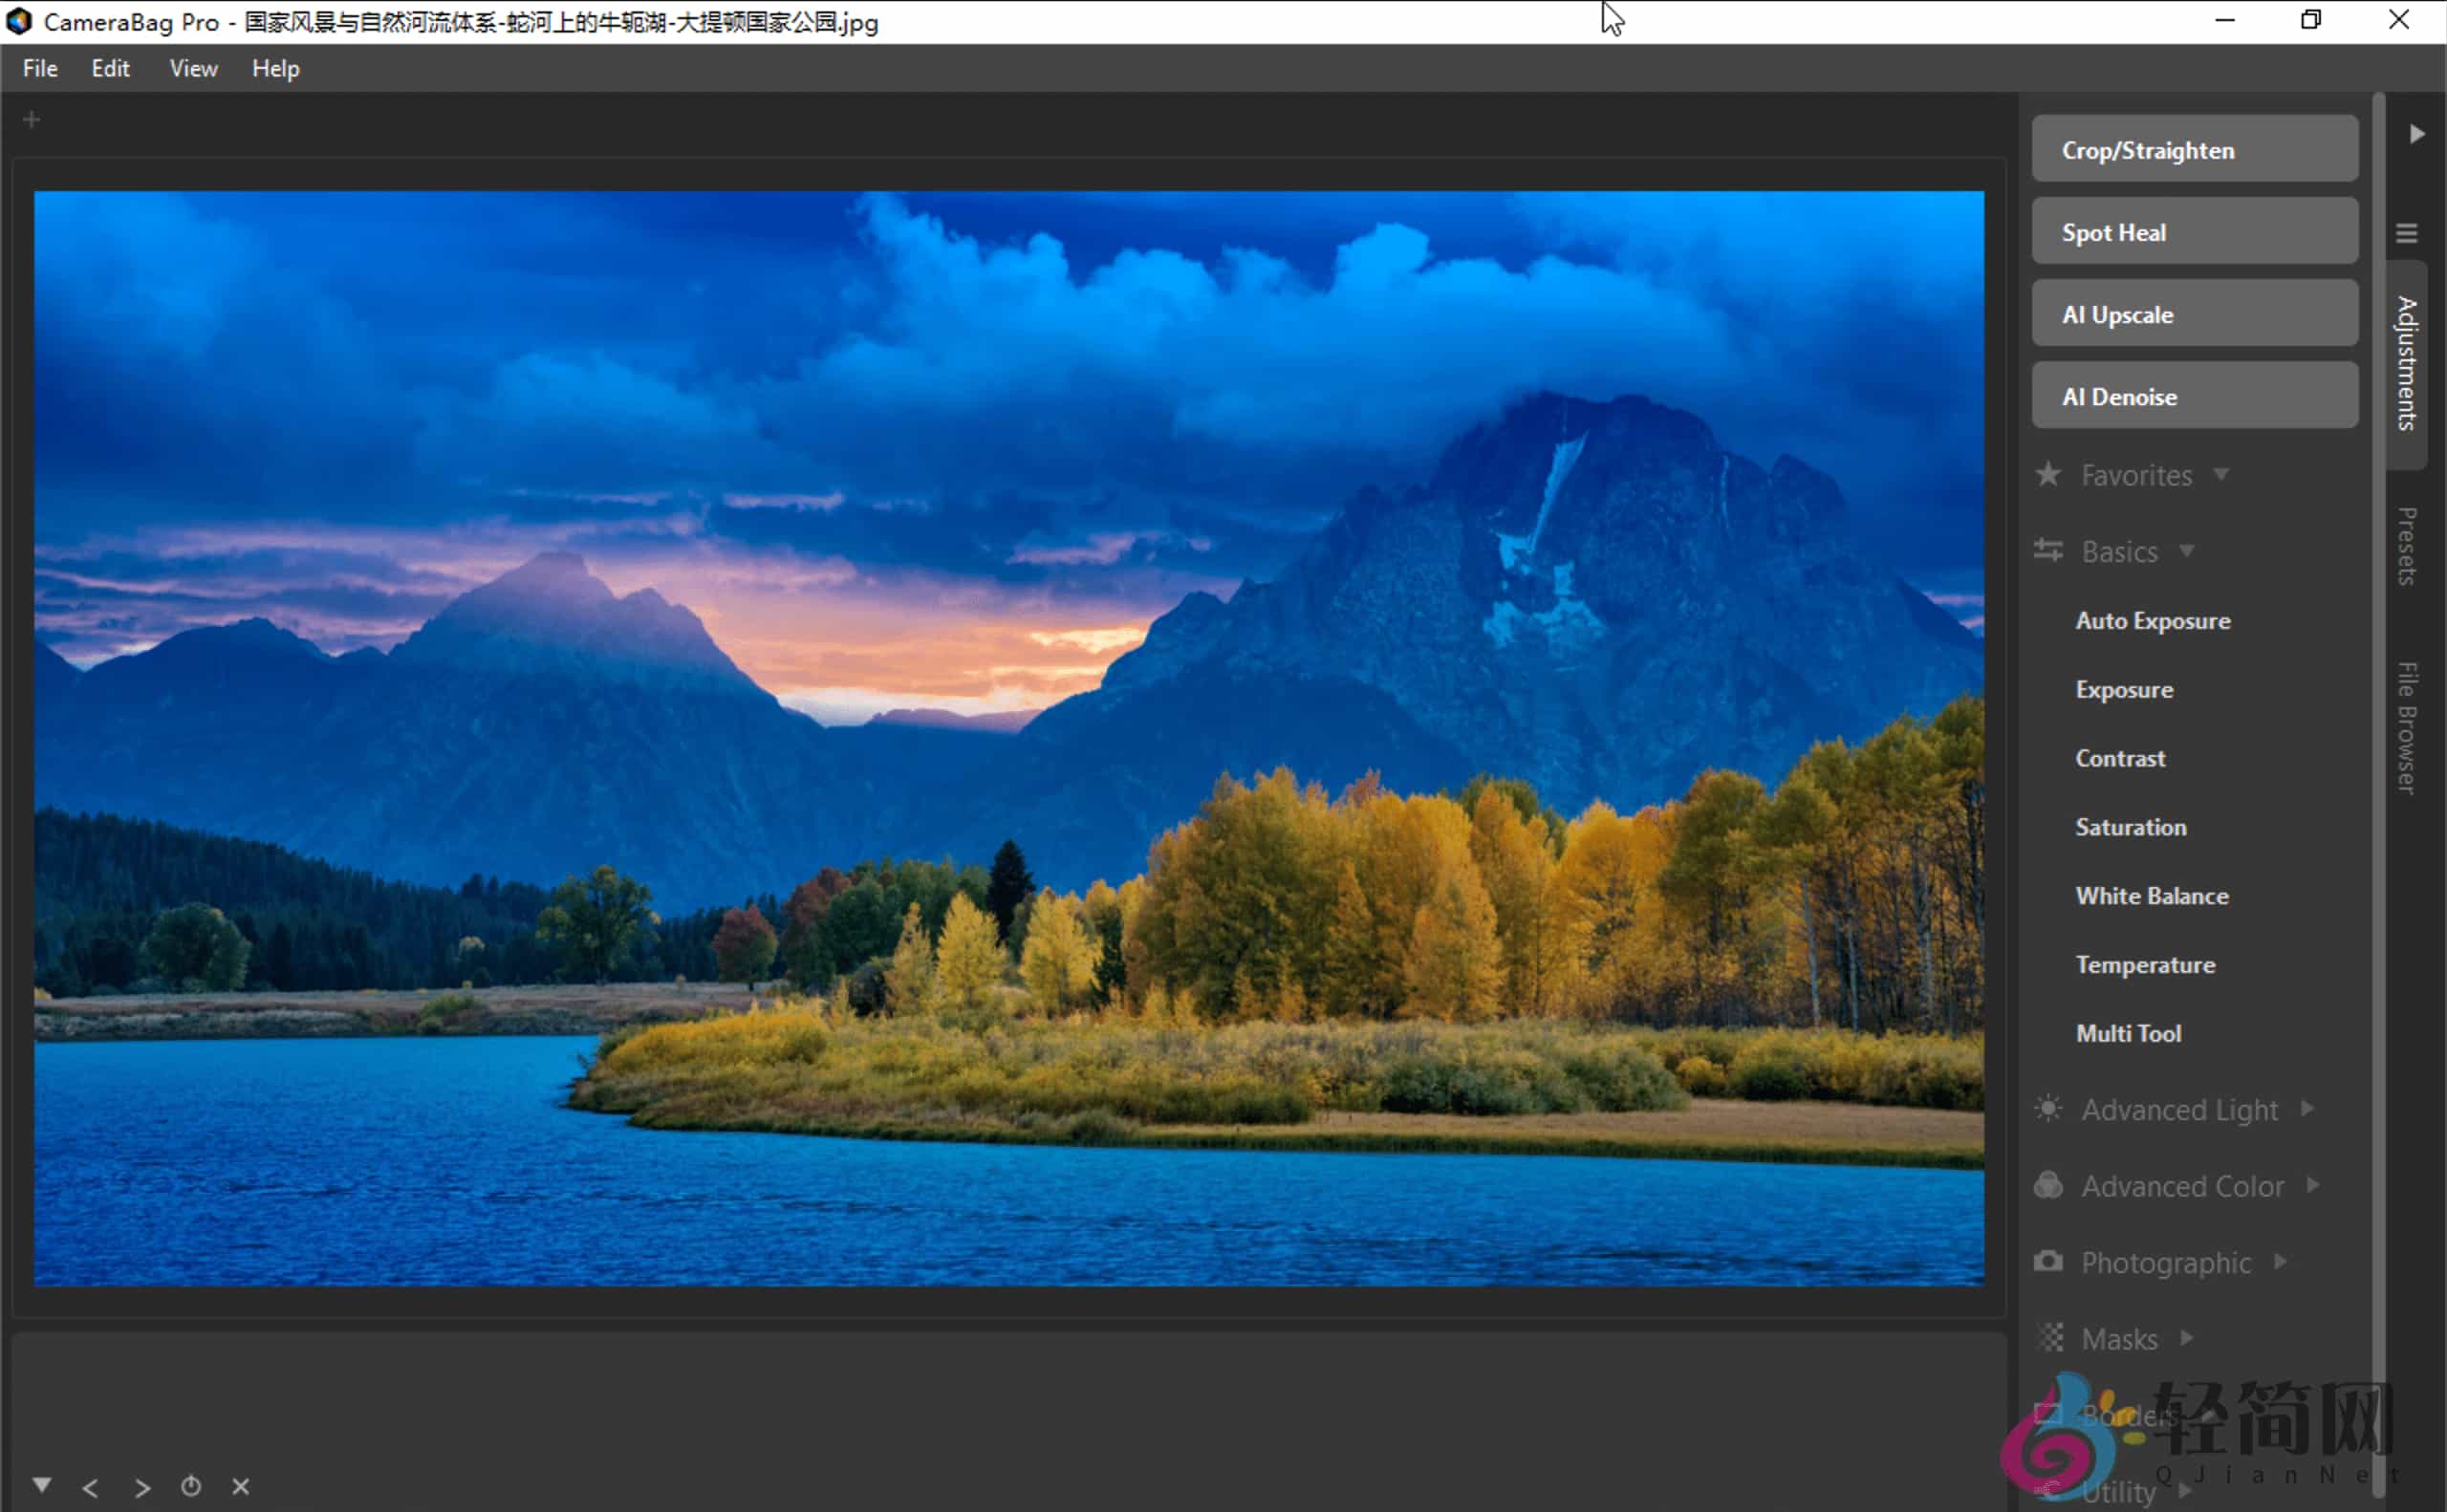Add the Saturation adjustment
The height and width of the screenshot is (1512, 2447).
click(2130, 827)
